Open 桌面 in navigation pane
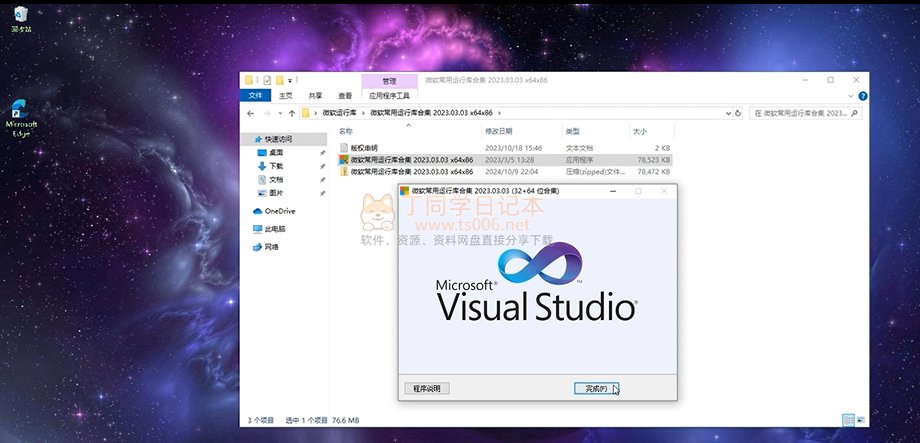This screenshot has height=443, width=920. tap(276, 153)
